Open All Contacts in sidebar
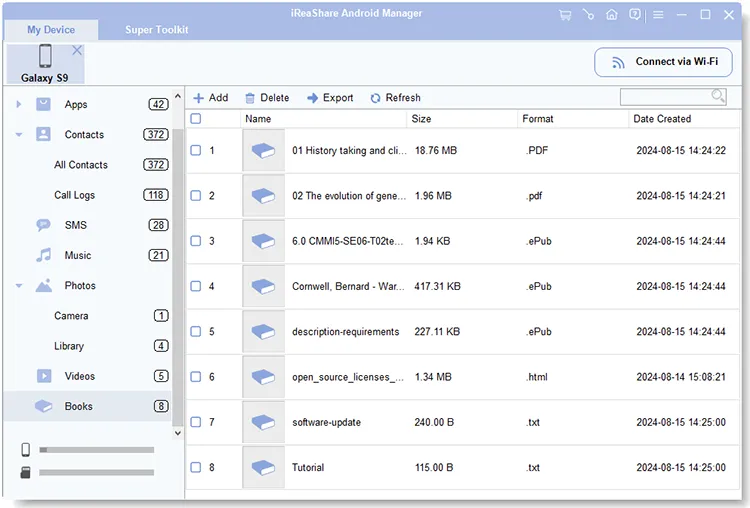This screenshot has width=750, height=508. click(81, 165)
